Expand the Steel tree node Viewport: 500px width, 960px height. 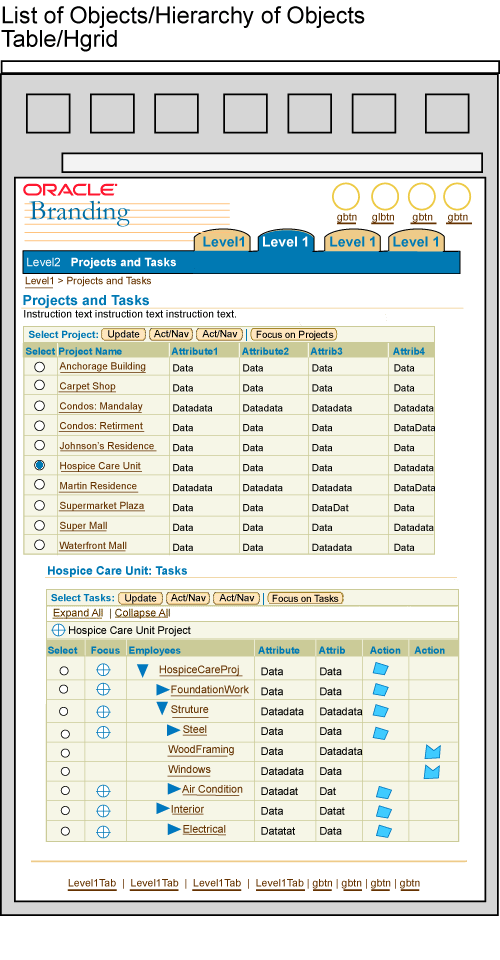coord(174,730)
